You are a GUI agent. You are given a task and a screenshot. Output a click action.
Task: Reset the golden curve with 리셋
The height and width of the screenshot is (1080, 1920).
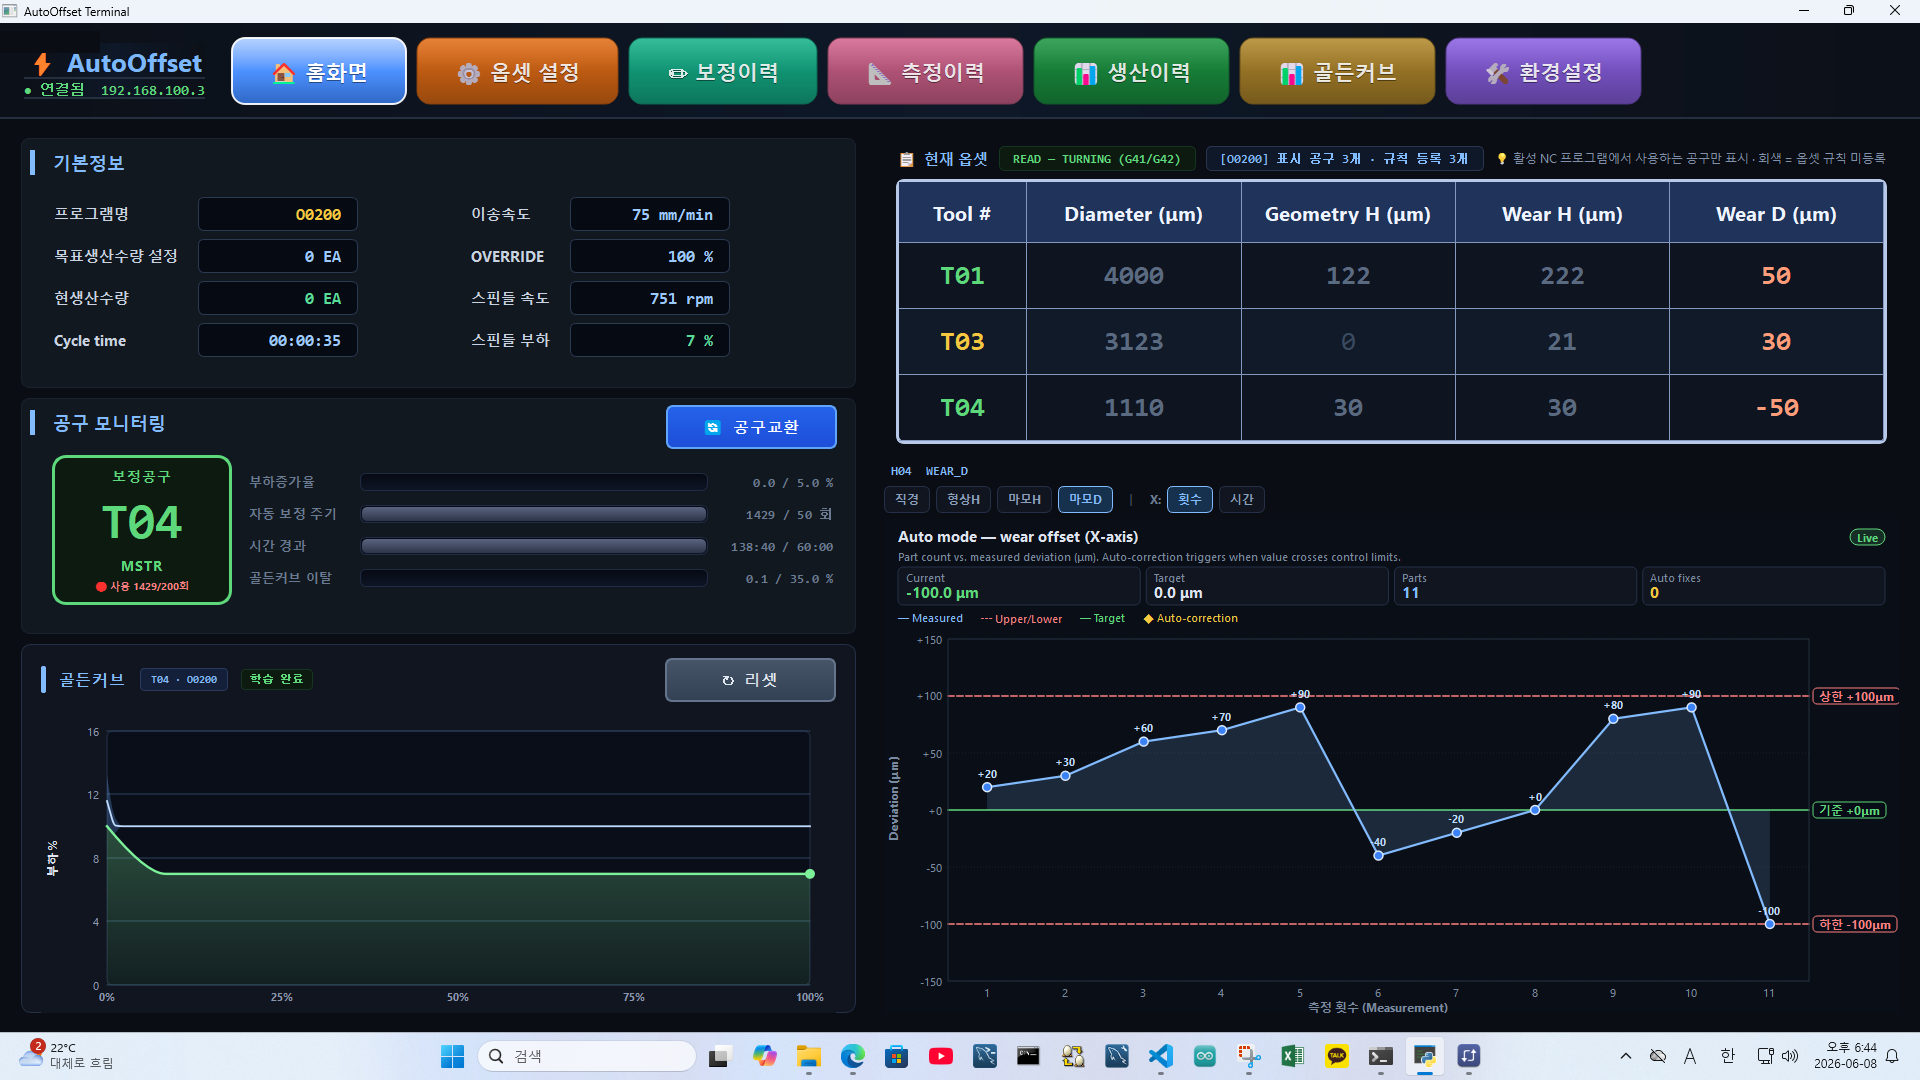pos(750,680)
